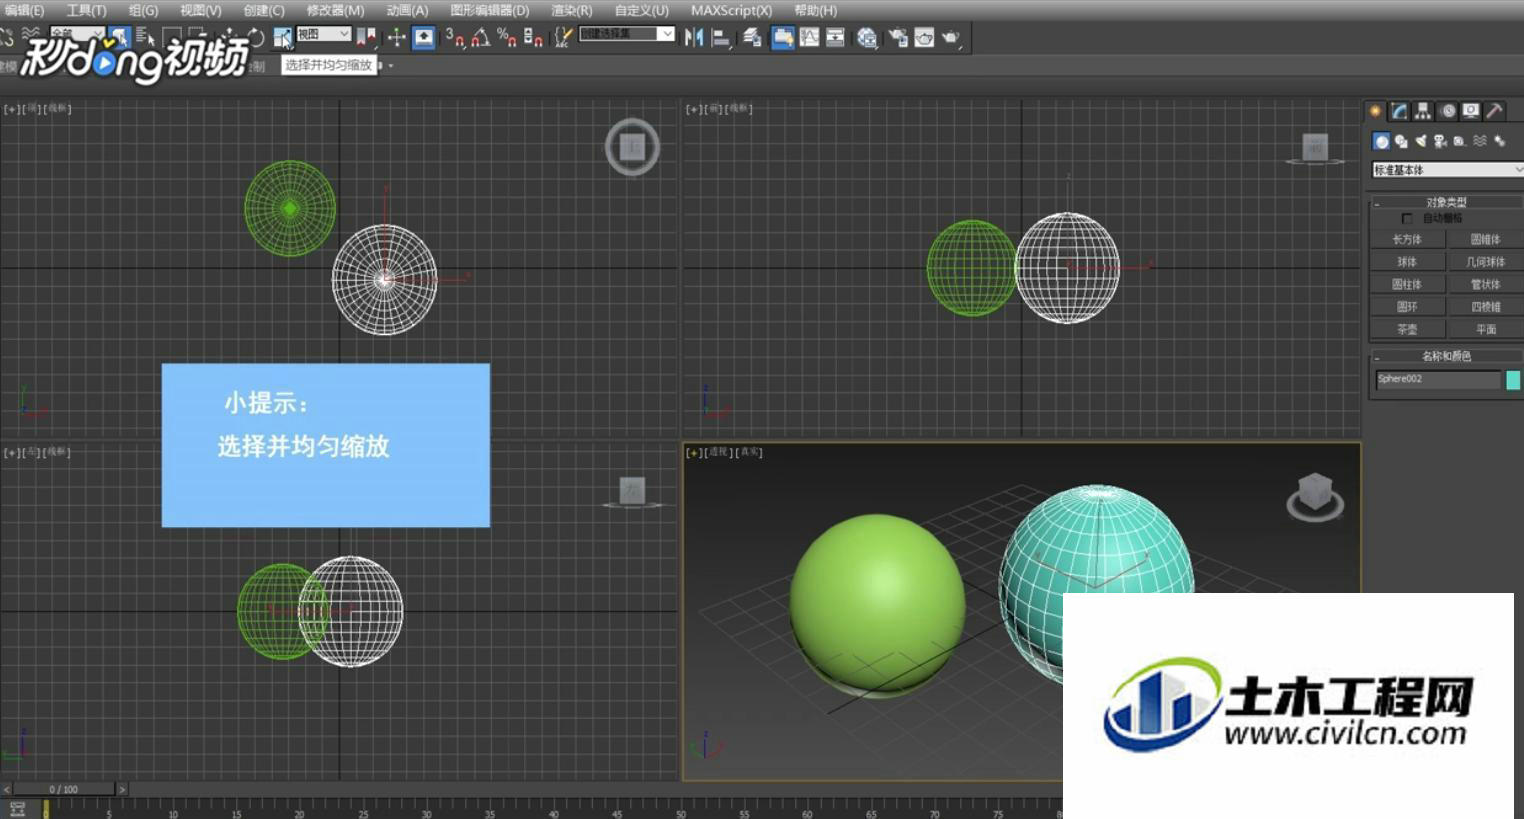Open the object color swatch

tap(1513, 379)
